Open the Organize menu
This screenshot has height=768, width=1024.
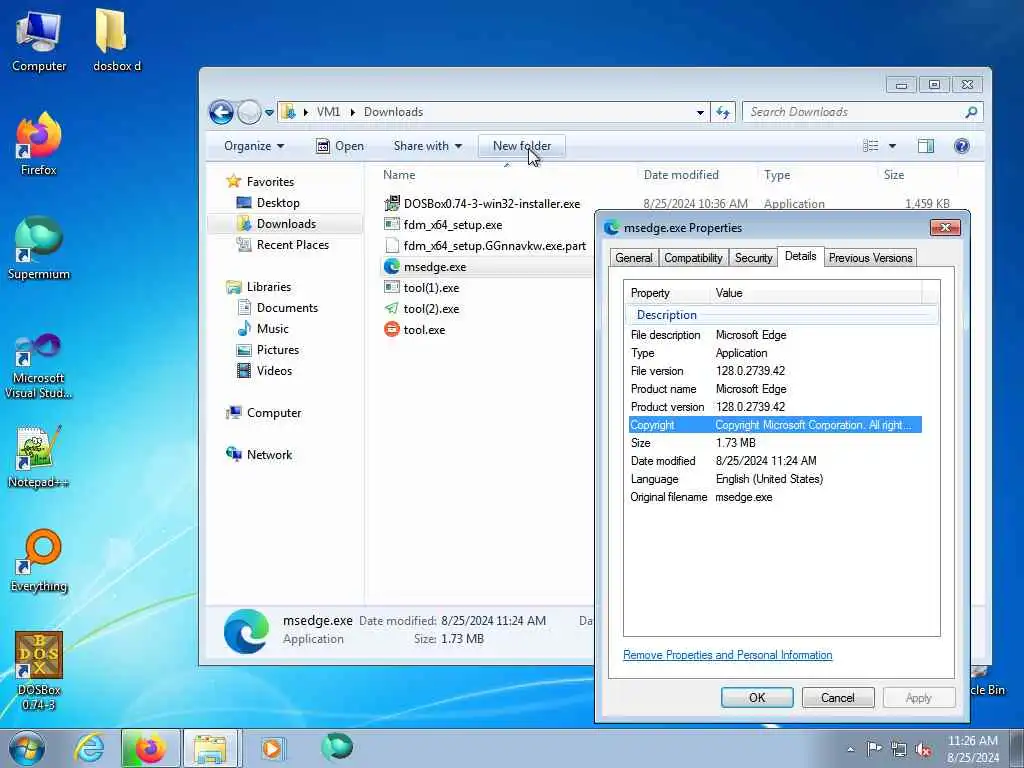click(x=253, y=146)
